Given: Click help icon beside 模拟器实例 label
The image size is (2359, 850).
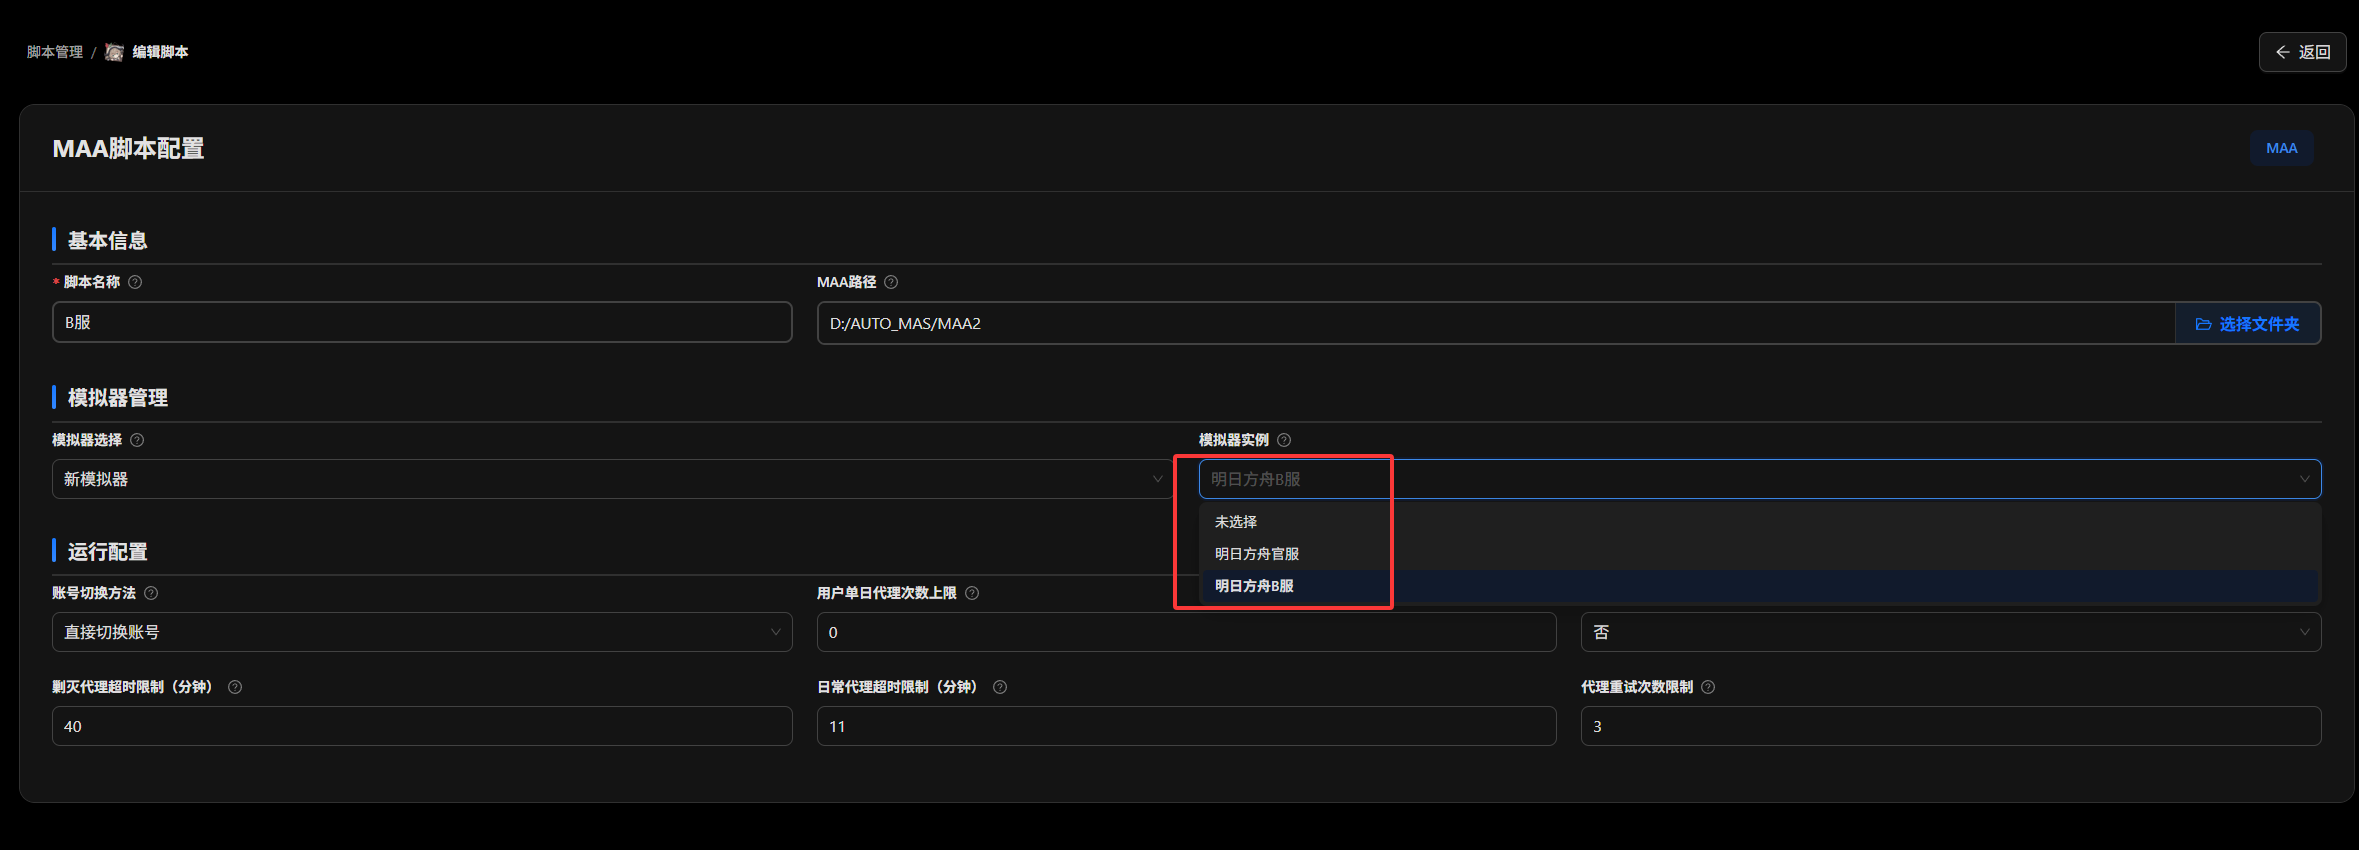Looking at the screenshot, I should (1284, 440).
